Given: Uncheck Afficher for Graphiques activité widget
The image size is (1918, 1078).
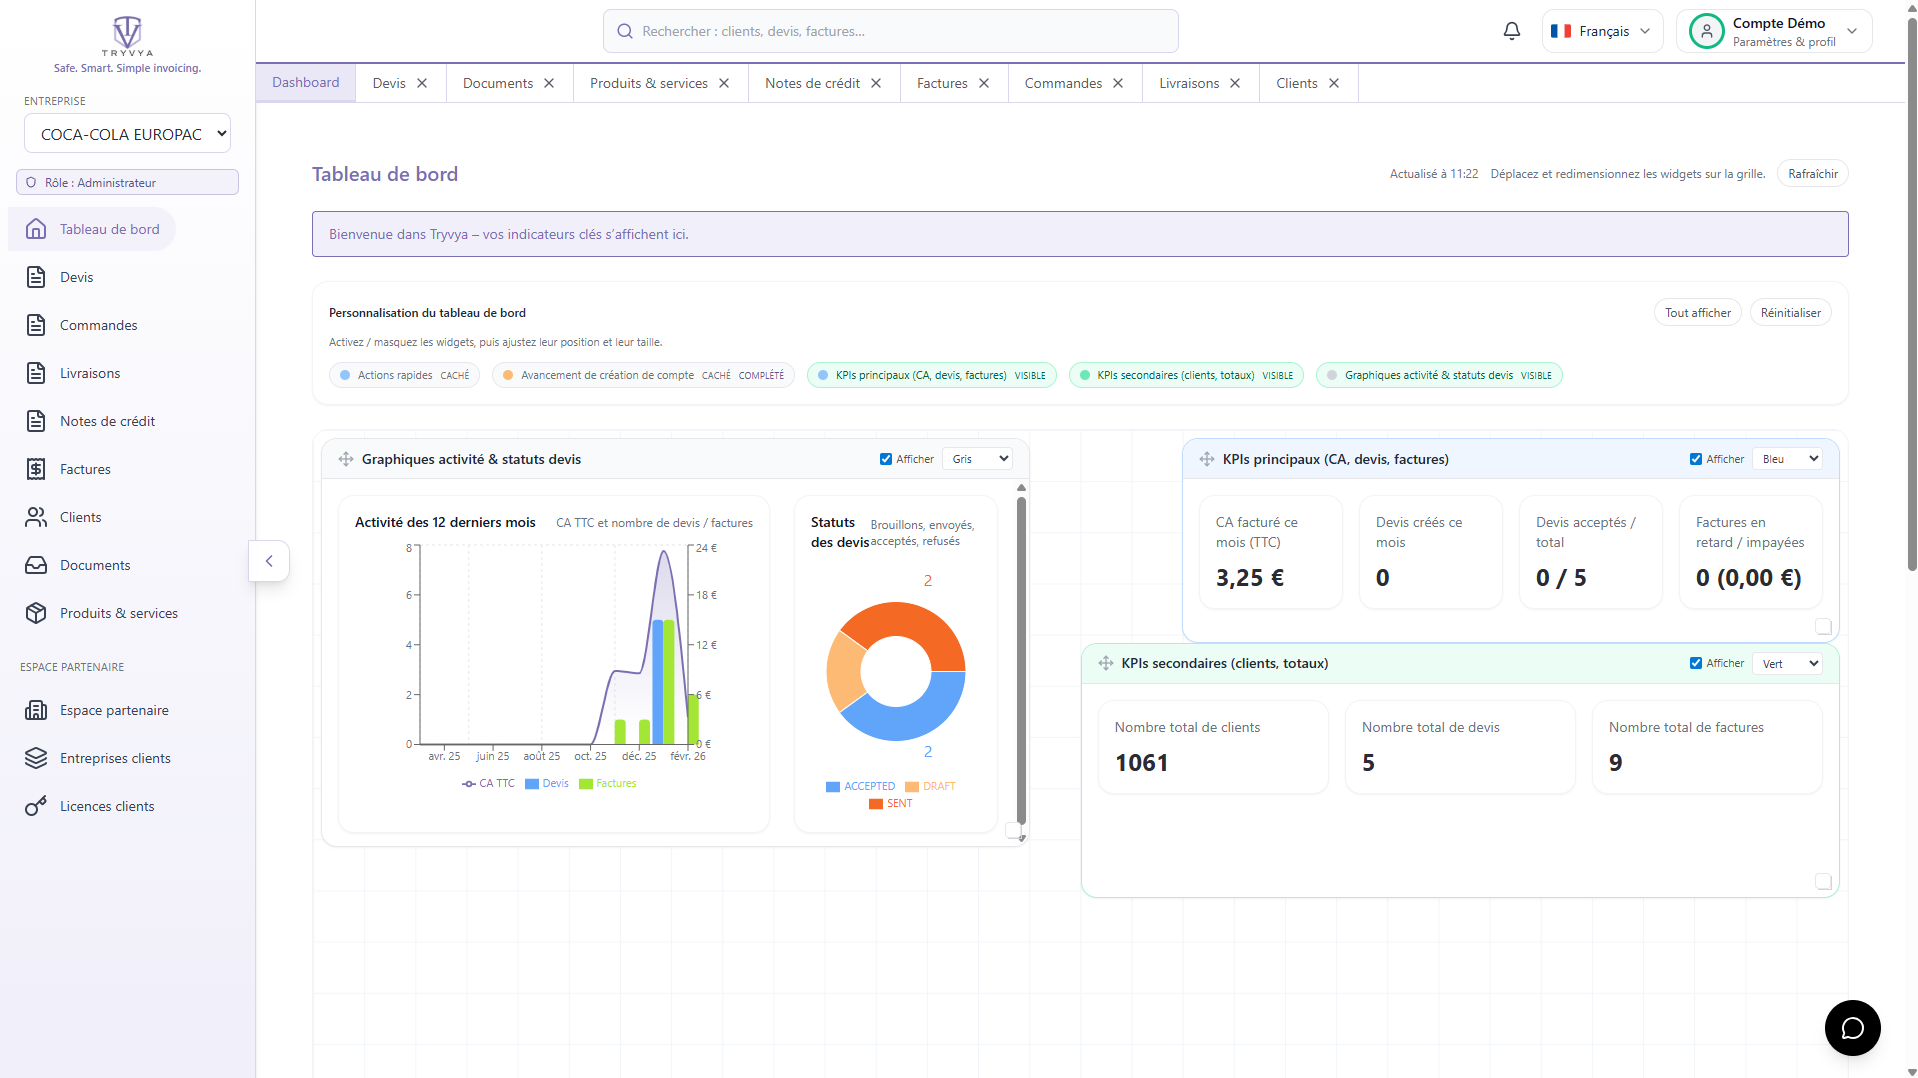Looking at the screenshot, I should pyautogui.click(x=885, y=459).
